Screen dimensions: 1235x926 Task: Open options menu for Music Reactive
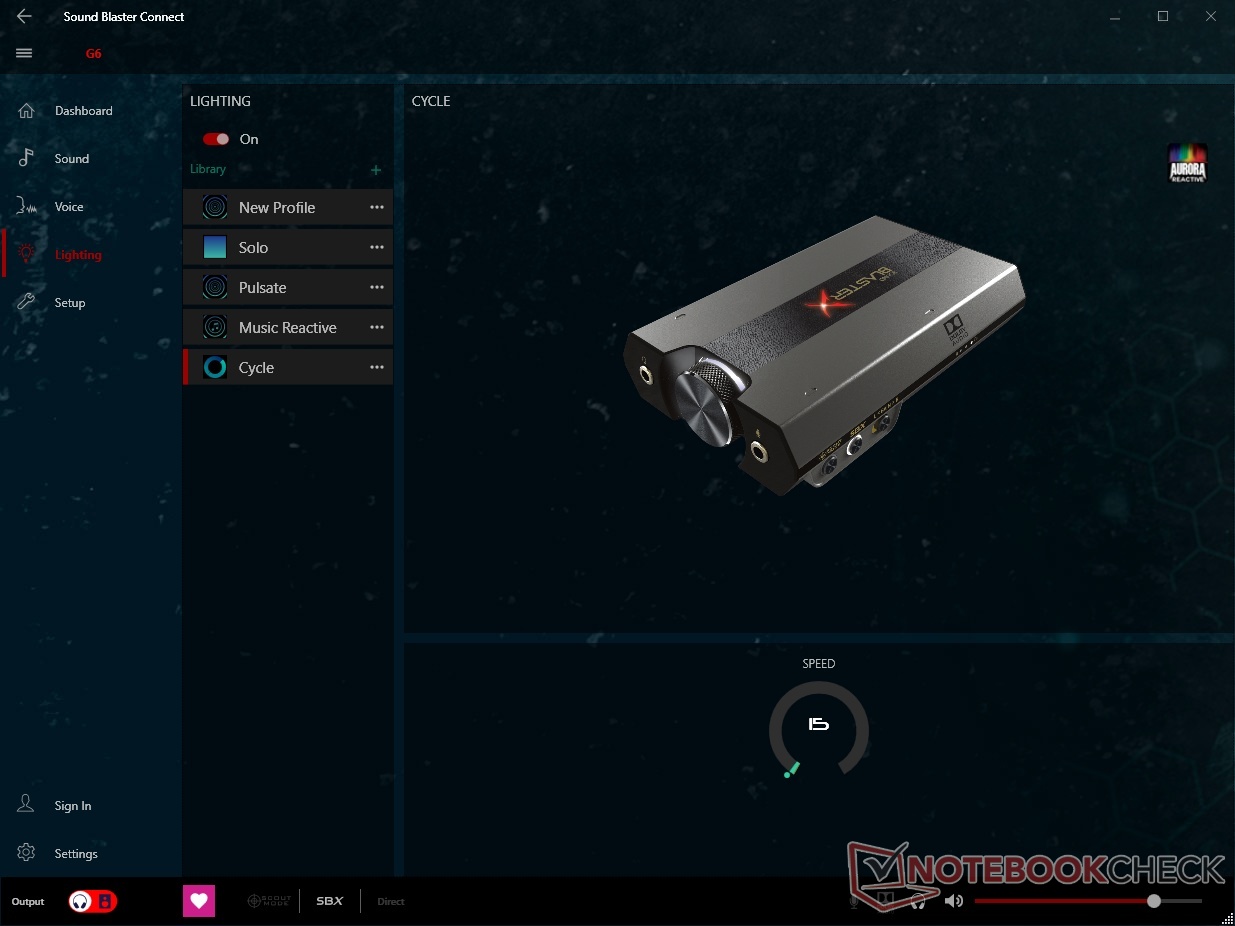point(377,327)
